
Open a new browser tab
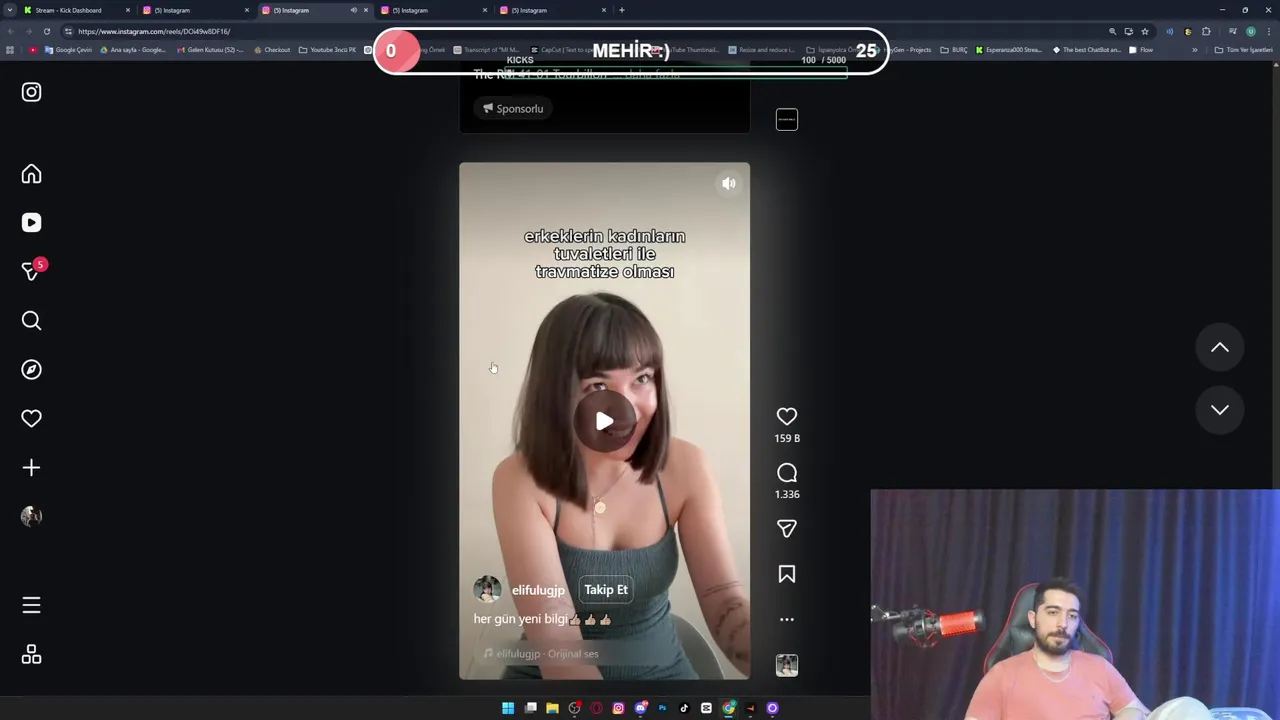point(622,10)
